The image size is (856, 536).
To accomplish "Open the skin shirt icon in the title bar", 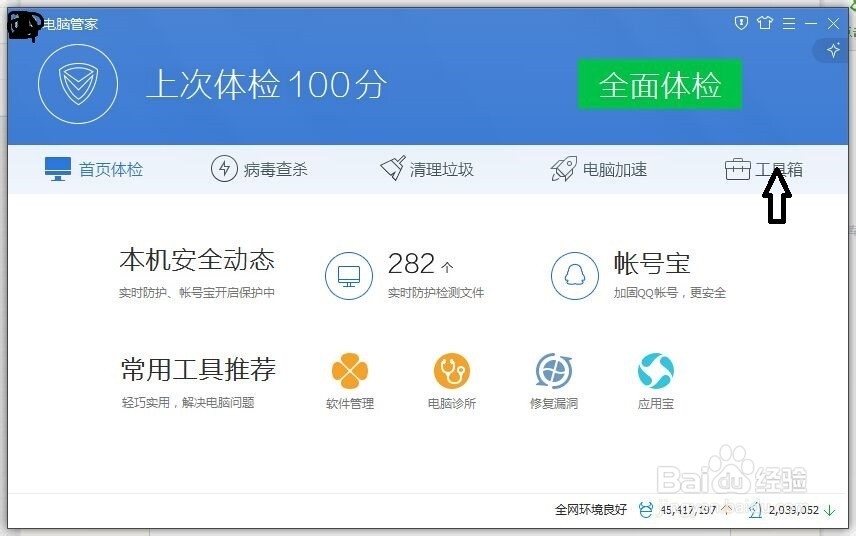I will (765, 23).
